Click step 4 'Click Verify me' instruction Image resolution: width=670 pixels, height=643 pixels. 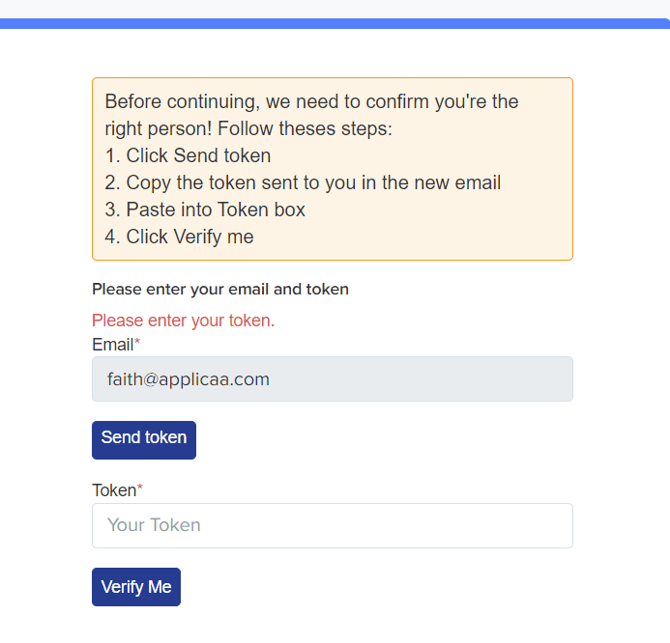[x=179, y=237]
